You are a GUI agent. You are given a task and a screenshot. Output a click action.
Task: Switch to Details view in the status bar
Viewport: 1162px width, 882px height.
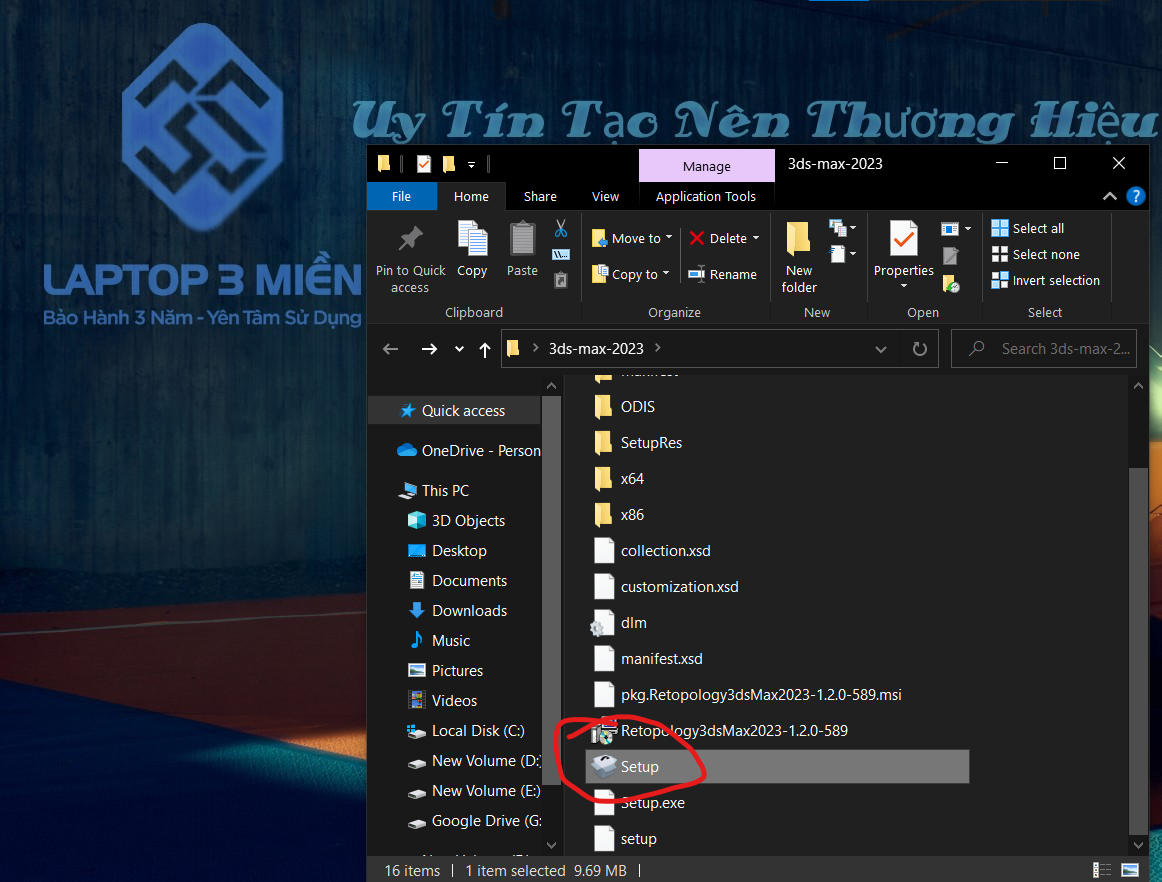pos(1102,869)
